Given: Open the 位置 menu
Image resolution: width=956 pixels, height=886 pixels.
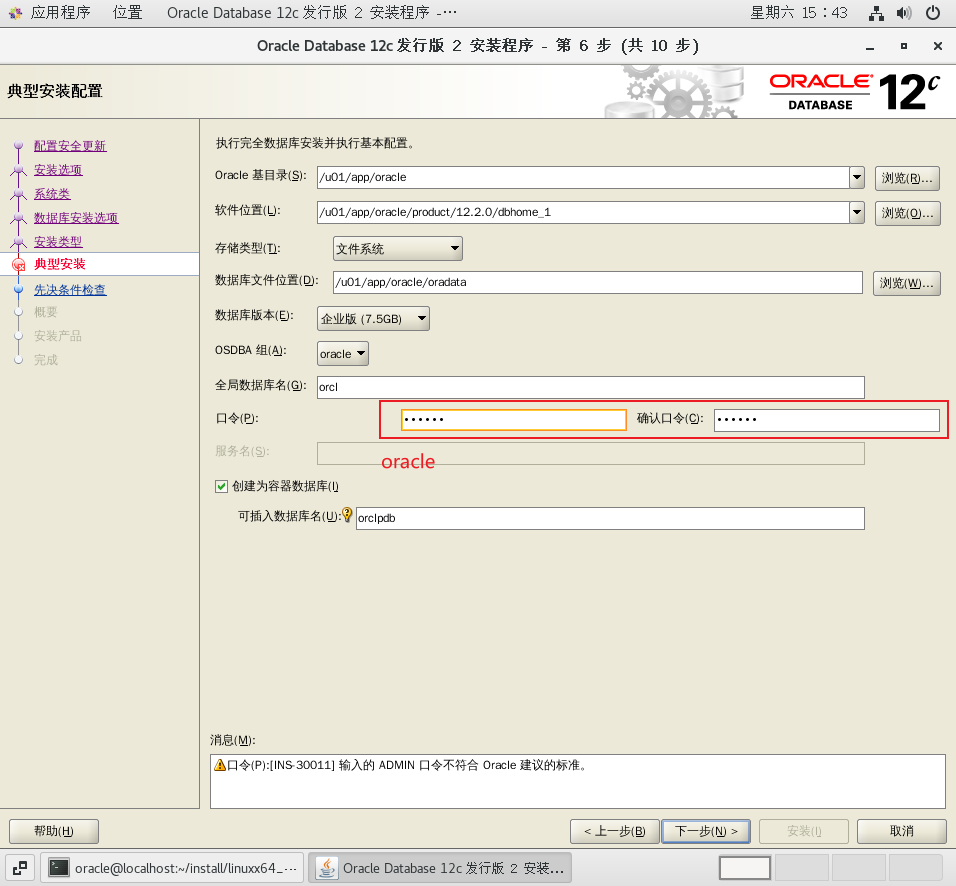Looking at the screenshot, I should click(x=127, y=13).
